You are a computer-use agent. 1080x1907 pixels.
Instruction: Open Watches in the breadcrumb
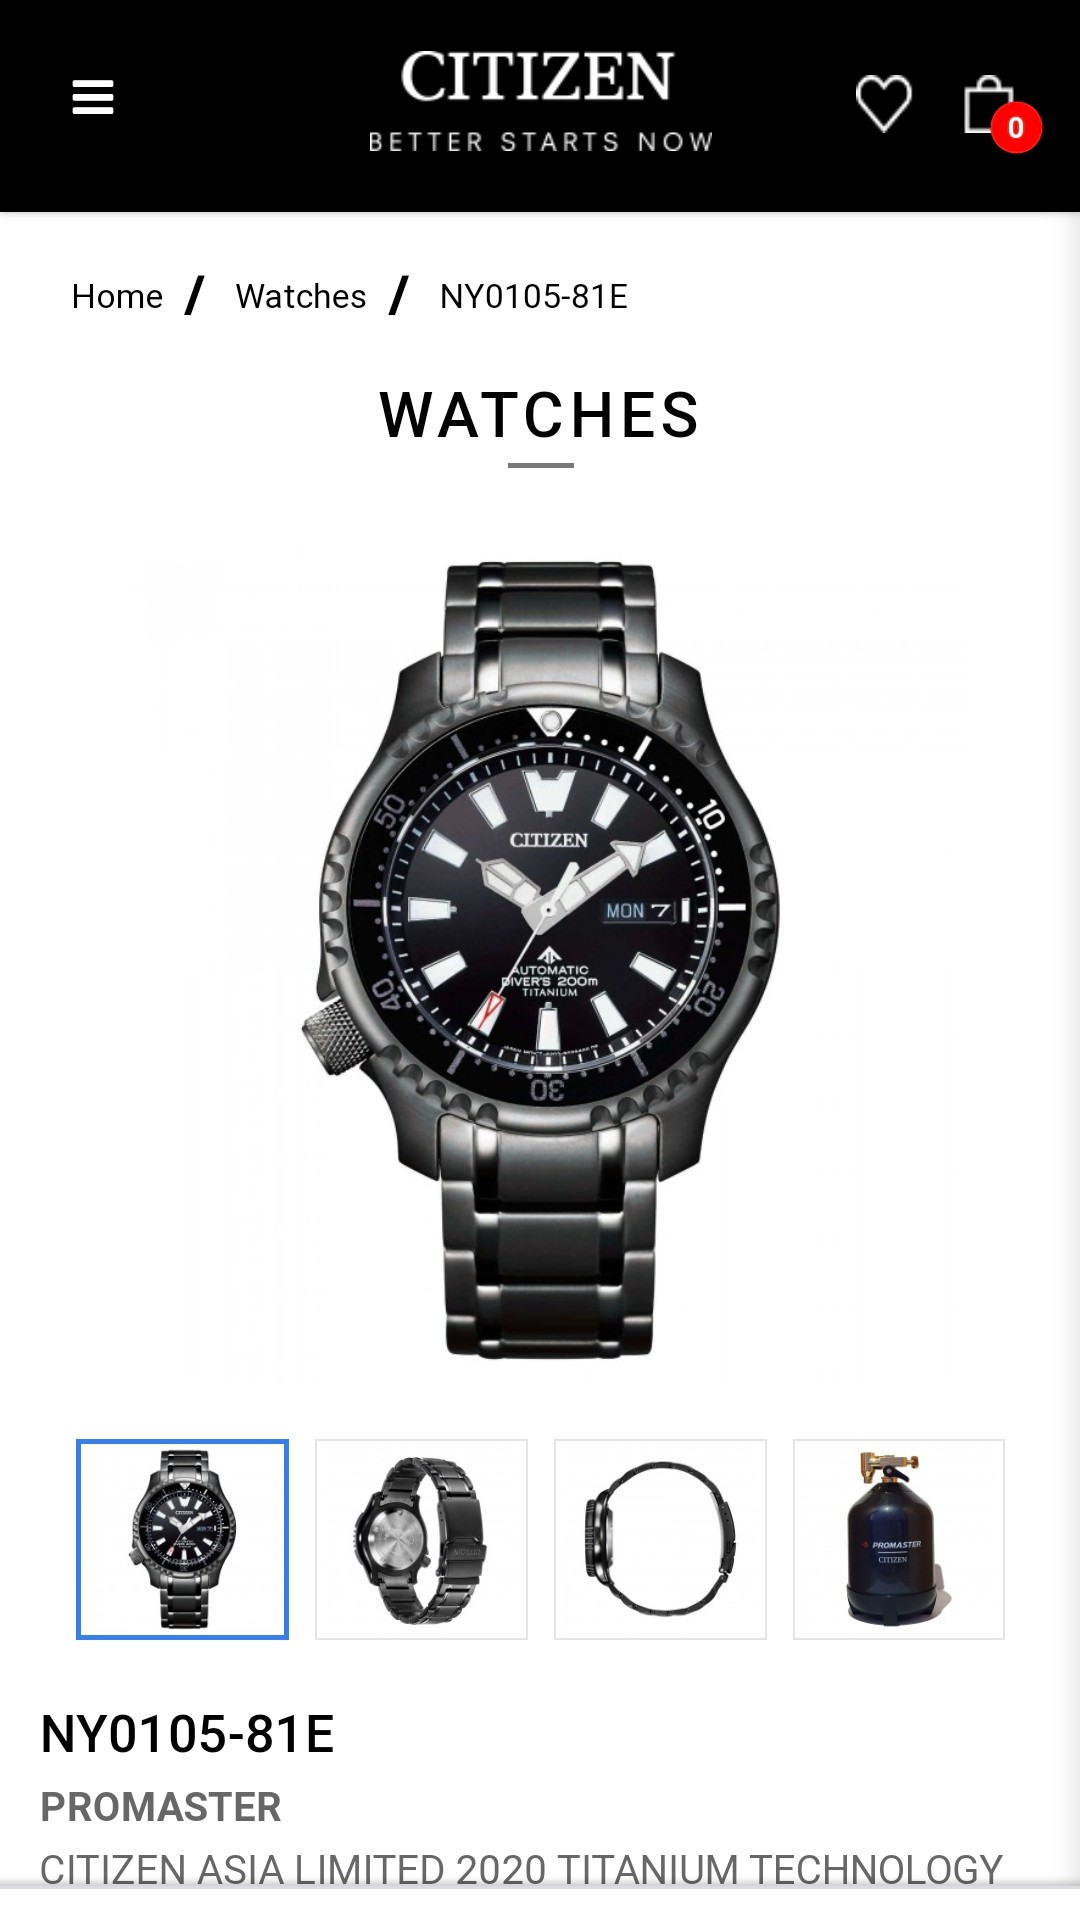click(301, 297)
